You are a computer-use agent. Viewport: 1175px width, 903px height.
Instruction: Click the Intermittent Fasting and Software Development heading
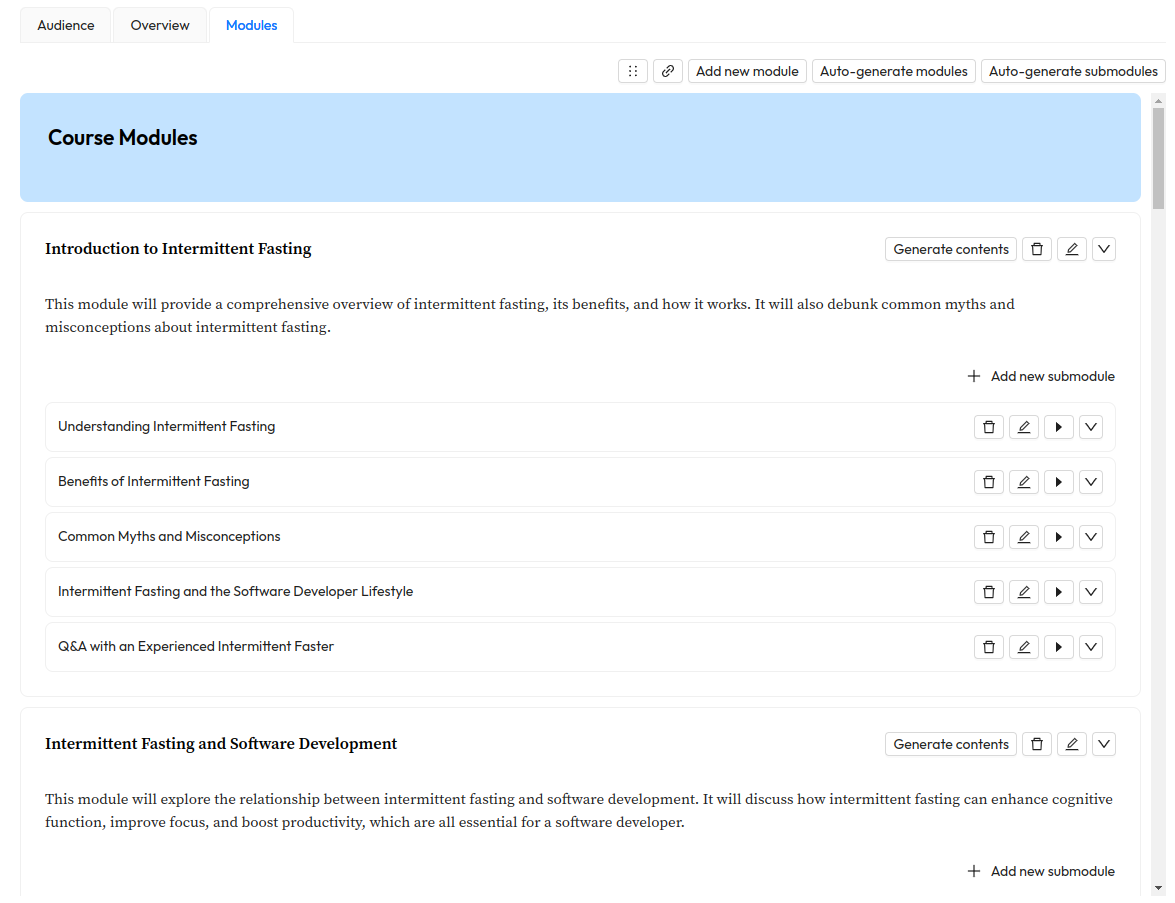coord(221,744)
